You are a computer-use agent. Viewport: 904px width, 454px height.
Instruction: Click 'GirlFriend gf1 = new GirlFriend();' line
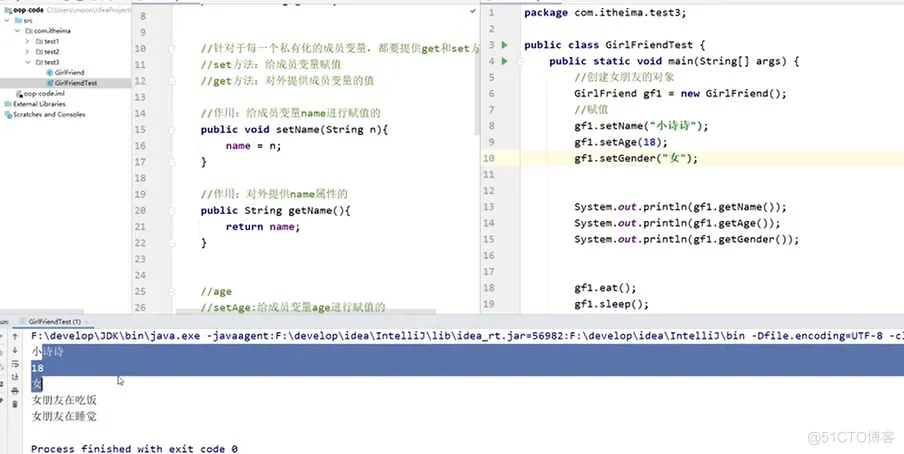(x=680, y=93)
